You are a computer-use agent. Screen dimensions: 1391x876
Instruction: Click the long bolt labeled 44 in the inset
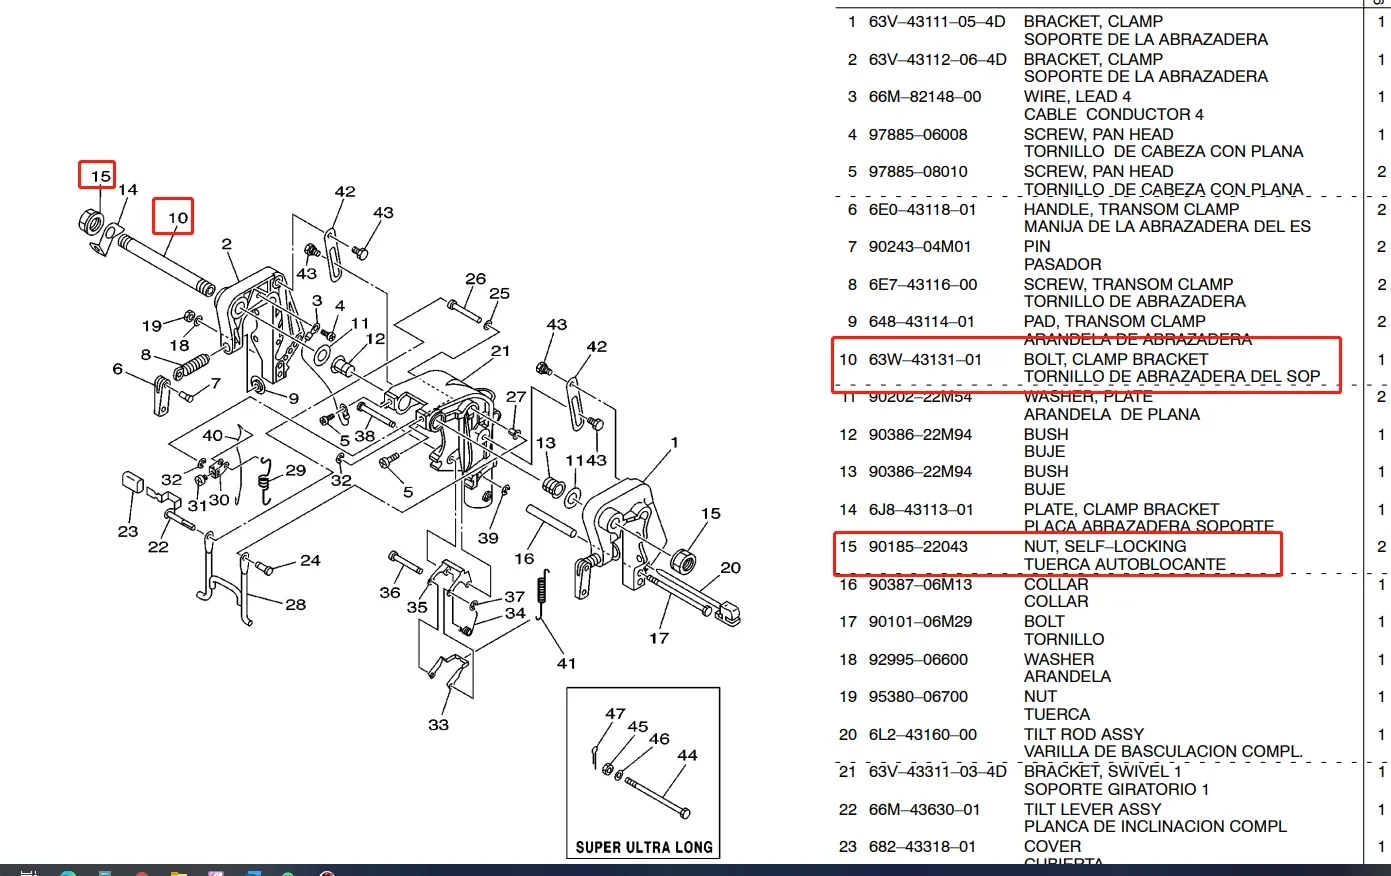pos(658,794)
